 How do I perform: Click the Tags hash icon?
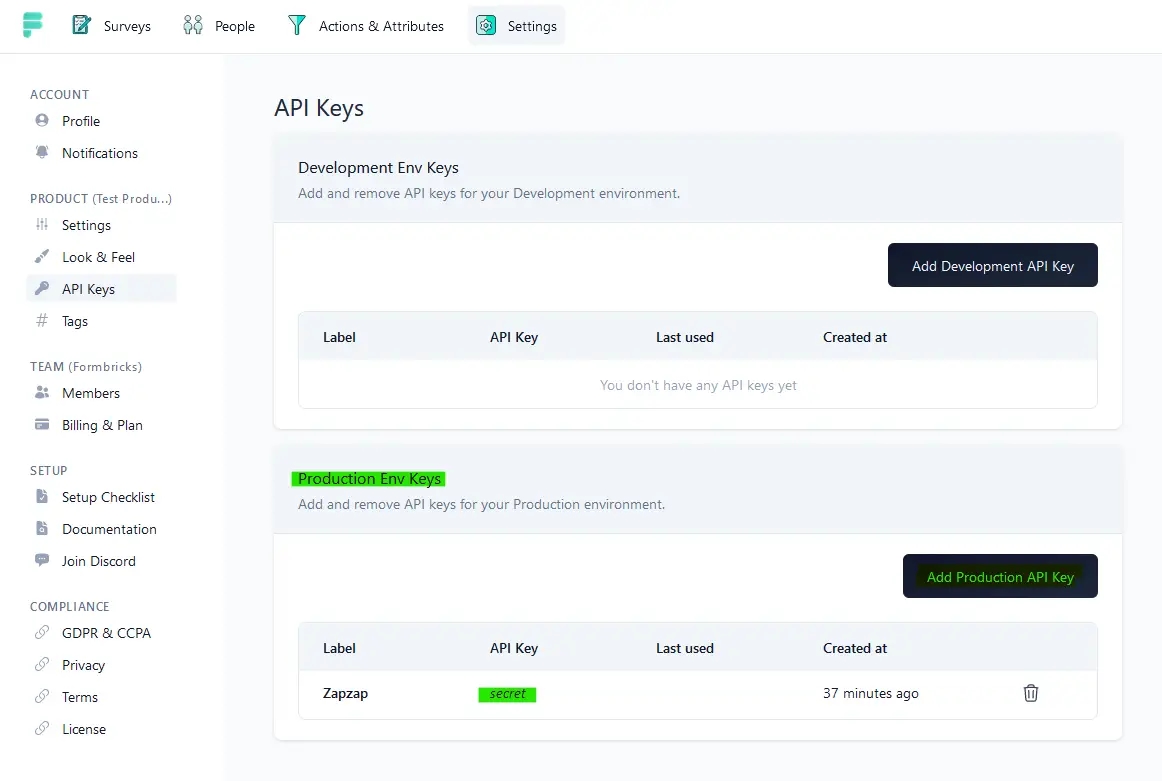[x=43, y=321]
